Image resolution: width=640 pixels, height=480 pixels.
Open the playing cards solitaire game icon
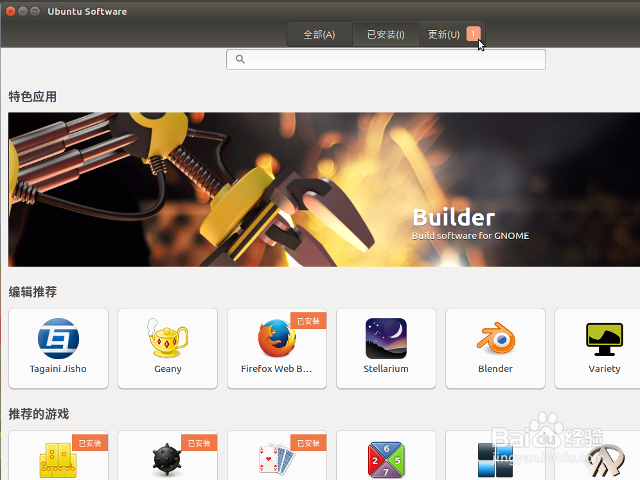click(x=277, y=459)
